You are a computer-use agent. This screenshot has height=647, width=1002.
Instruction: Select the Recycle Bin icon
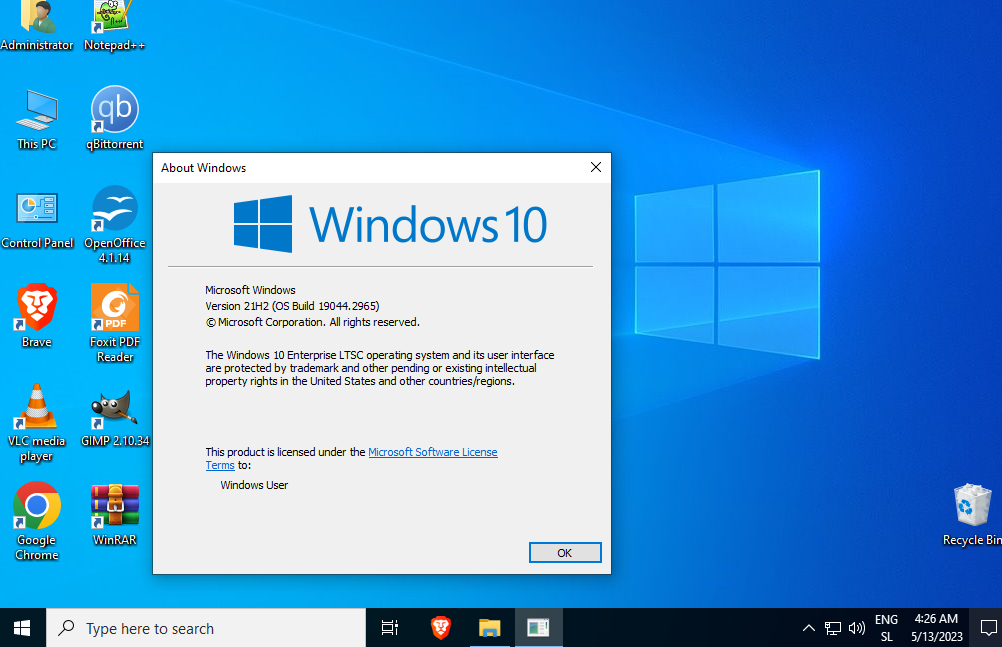(x=972, y=515)
